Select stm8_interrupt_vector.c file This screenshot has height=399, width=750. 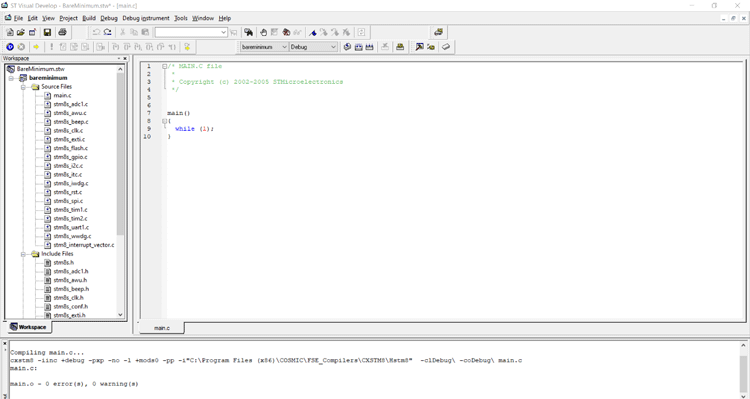84,245
